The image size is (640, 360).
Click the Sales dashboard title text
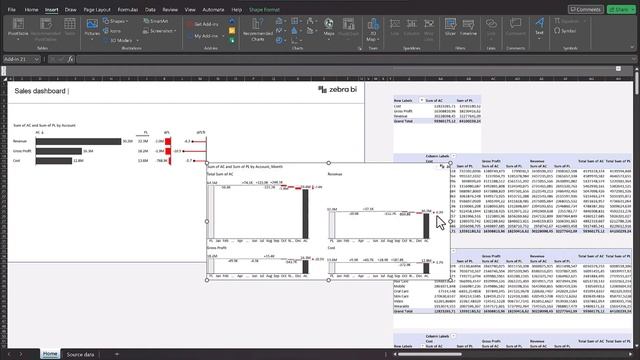[40, 91]
